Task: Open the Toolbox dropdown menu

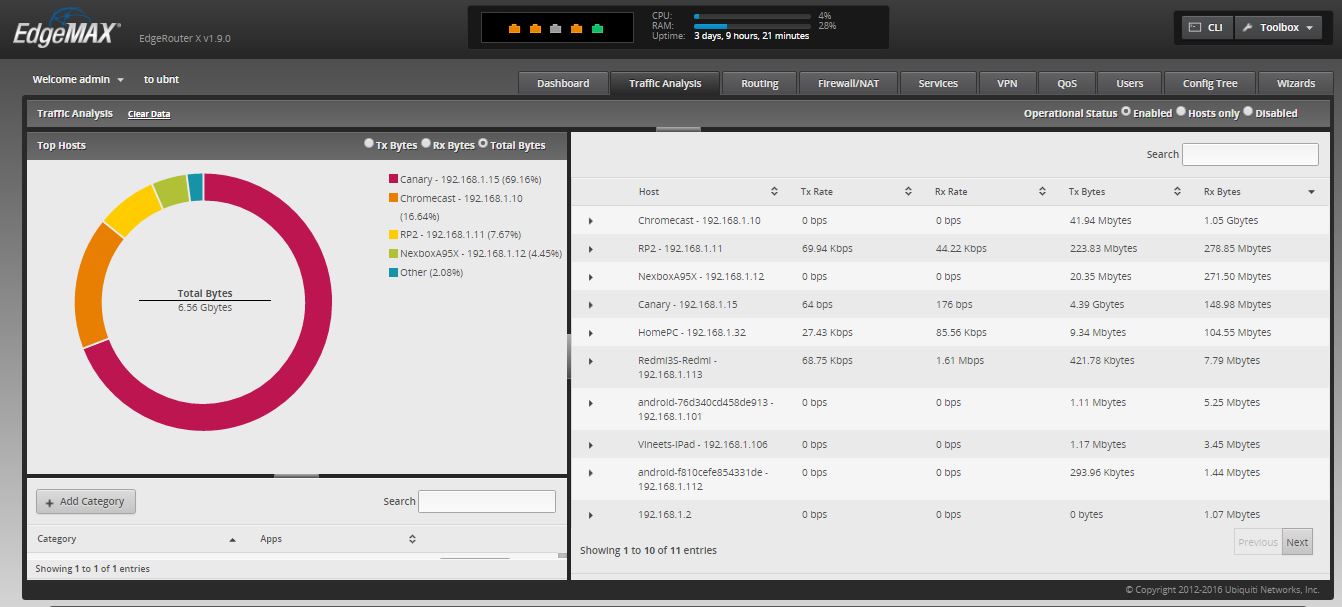Action: coord(1278,27)
